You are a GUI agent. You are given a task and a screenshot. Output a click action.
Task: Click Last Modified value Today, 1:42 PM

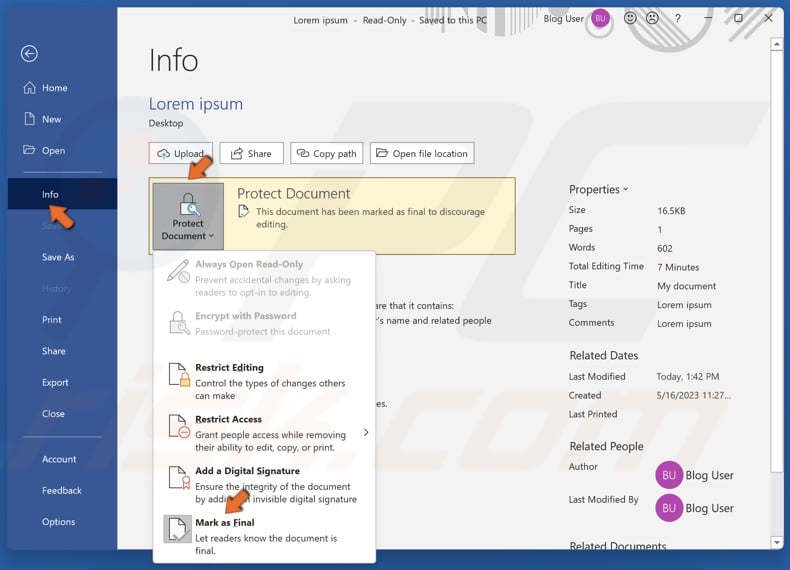tap(688, 376)
